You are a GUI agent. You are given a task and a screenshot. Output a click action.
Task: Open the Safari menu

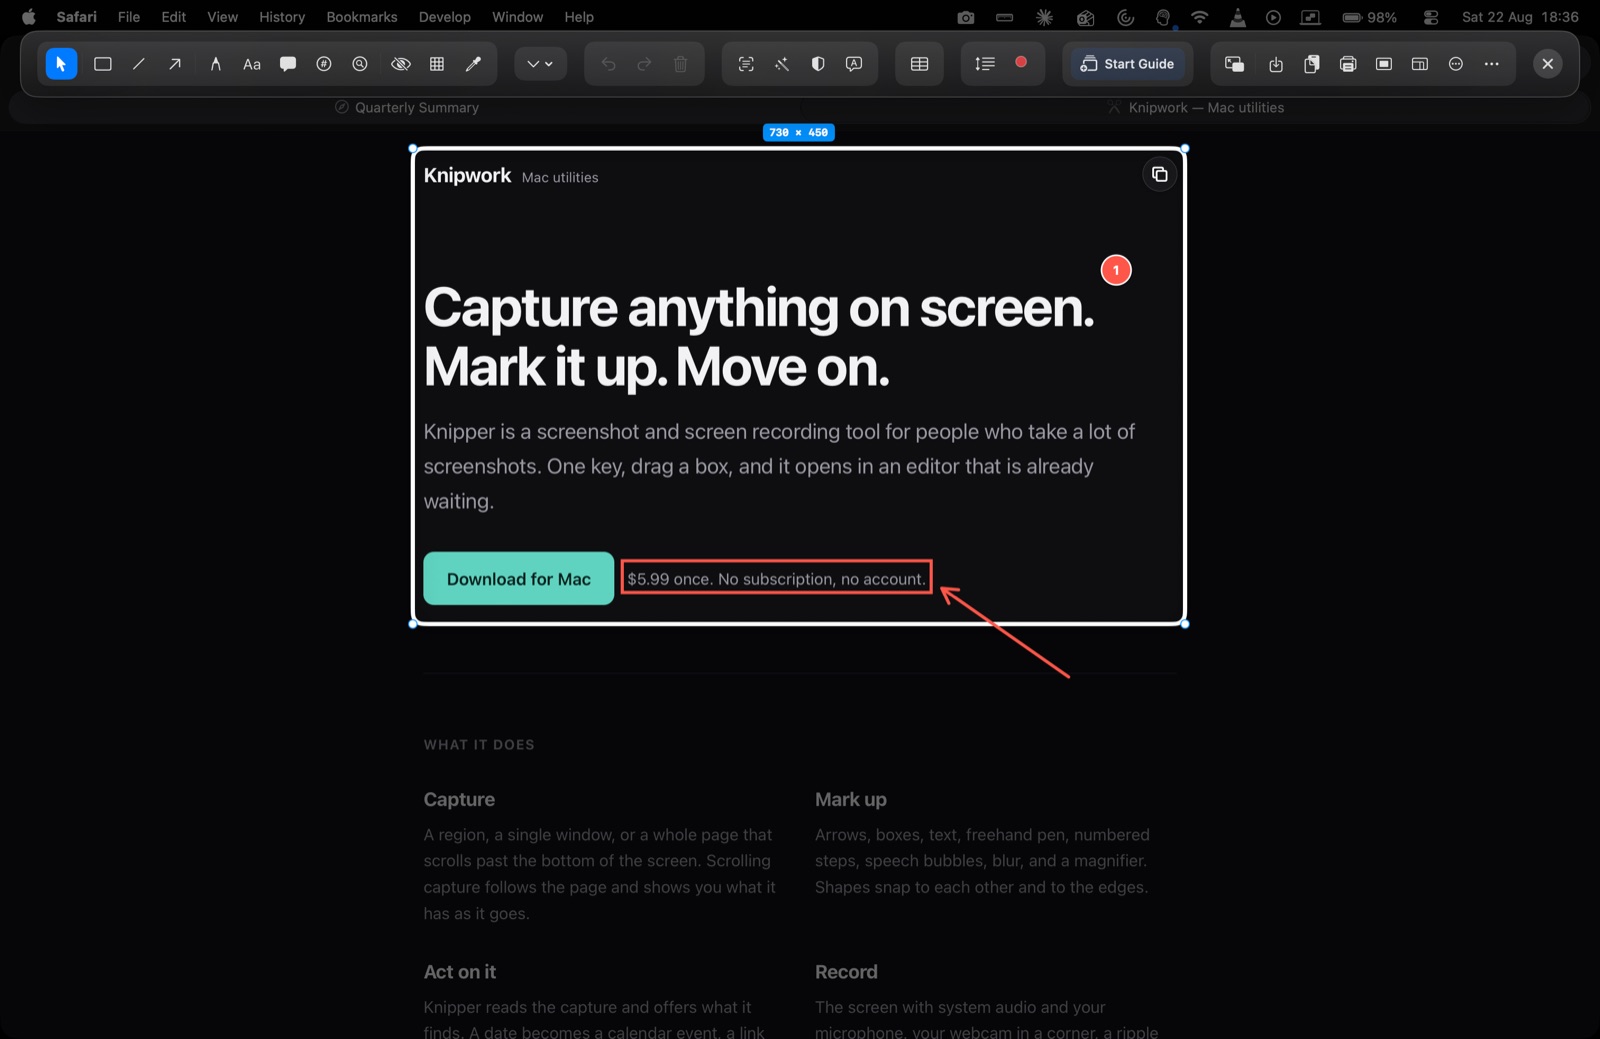click(77, 17)
